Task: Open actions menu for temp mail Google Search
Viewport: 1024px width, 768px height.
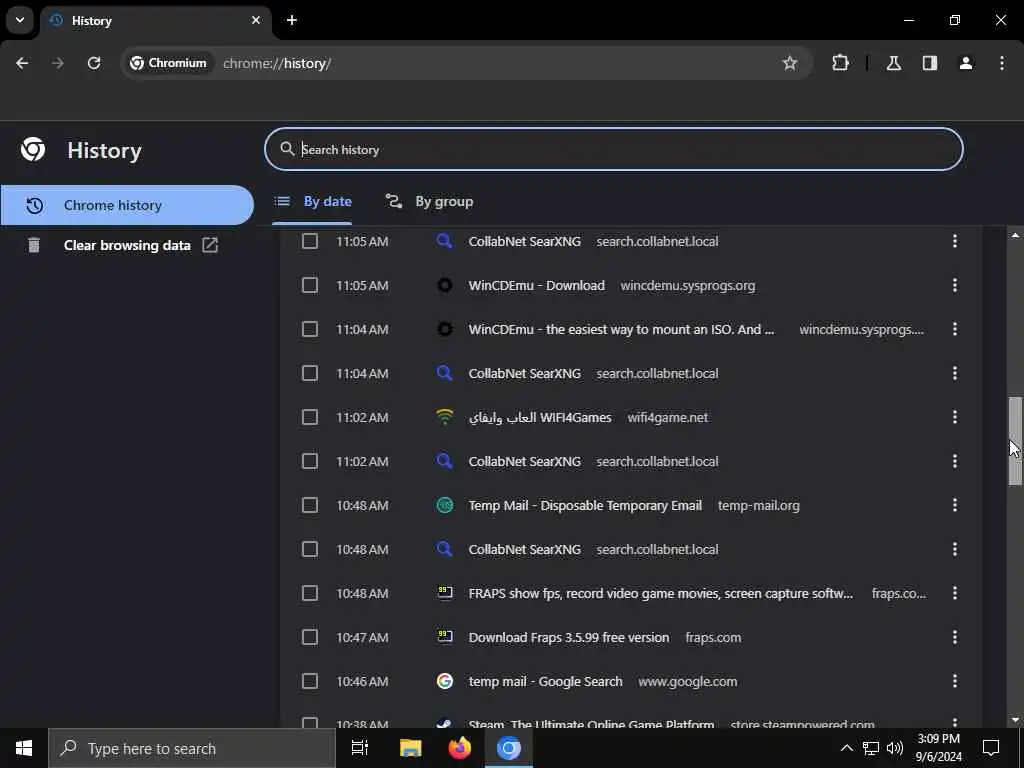Action: [955, 681]
